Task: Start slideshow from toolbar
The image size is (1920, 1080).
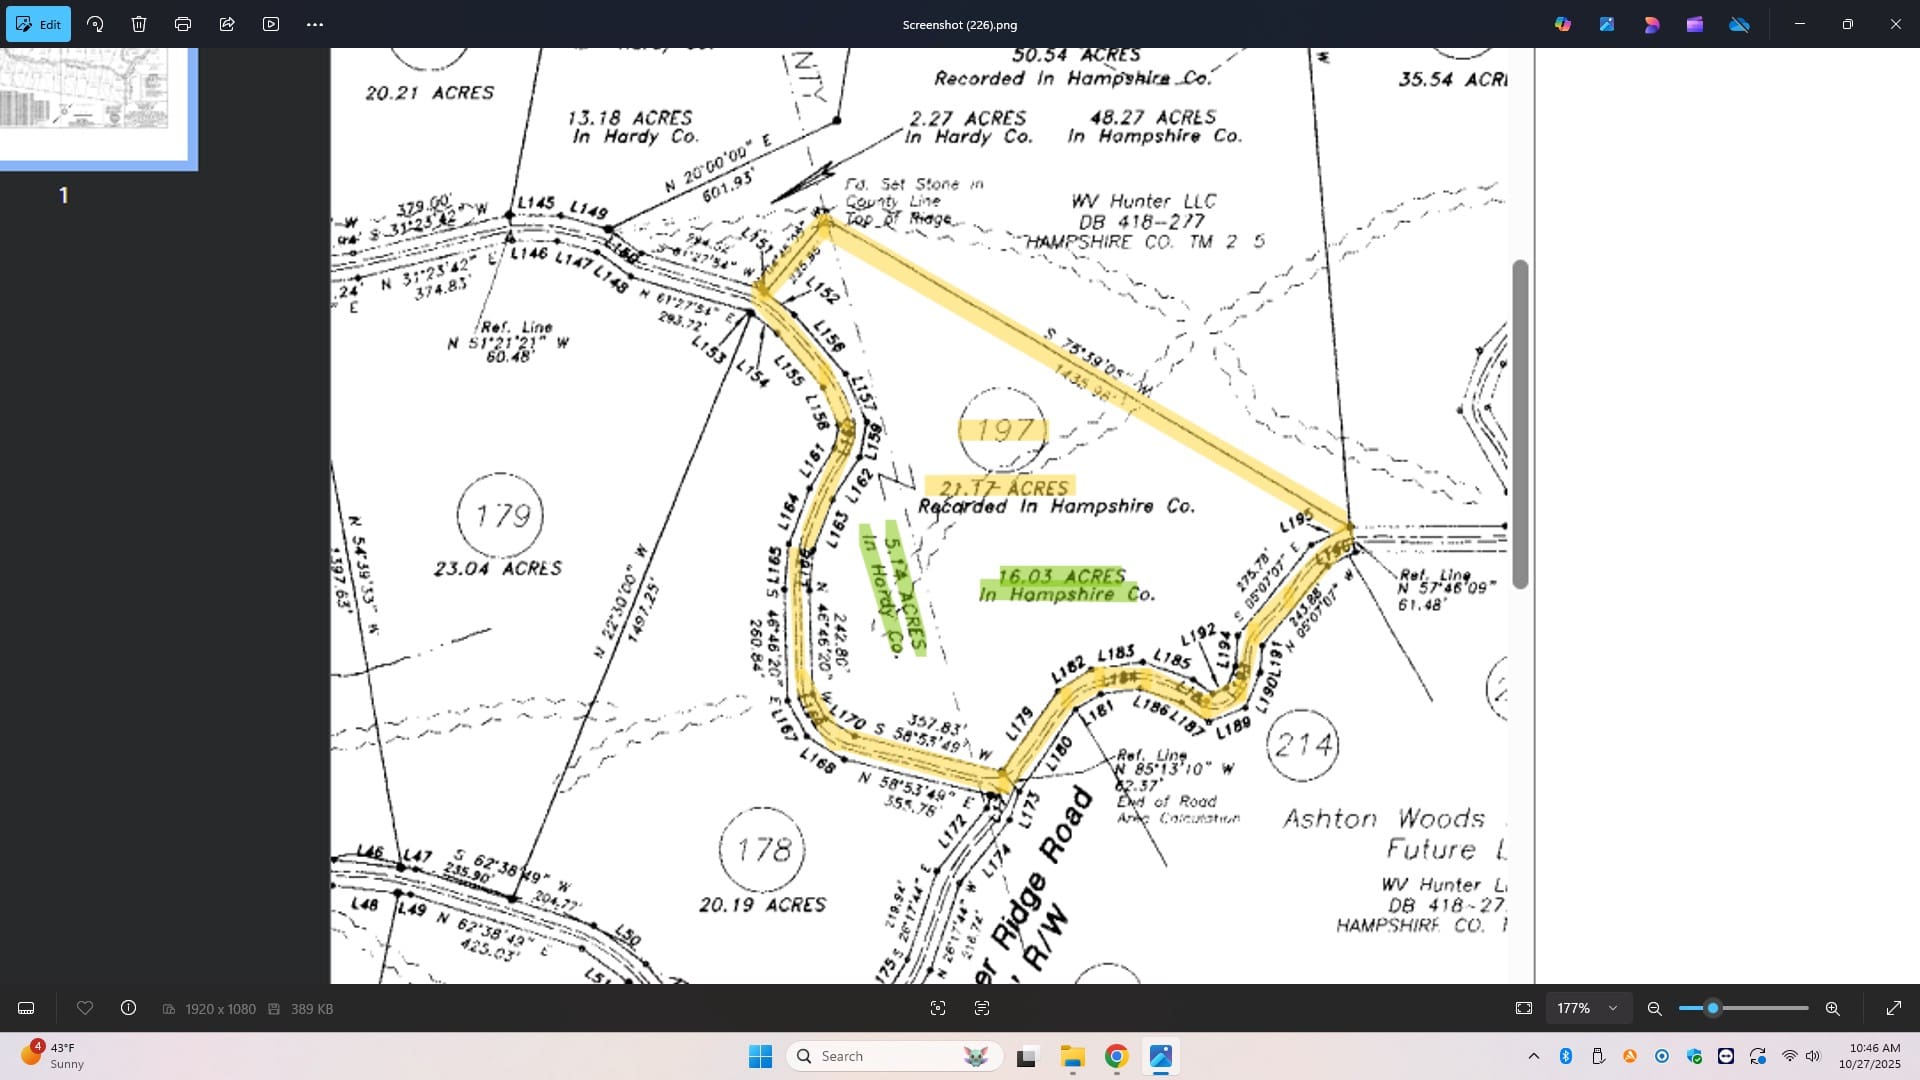Action: (271, 24)
